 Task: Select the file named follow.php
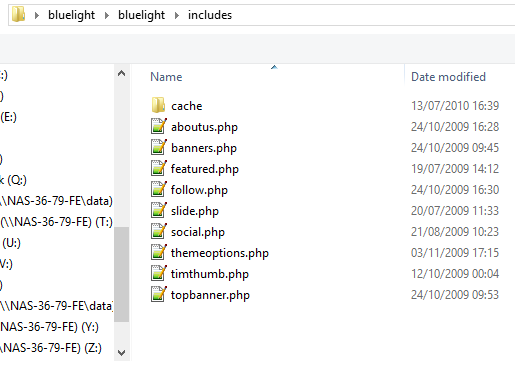tap(199, 190)
